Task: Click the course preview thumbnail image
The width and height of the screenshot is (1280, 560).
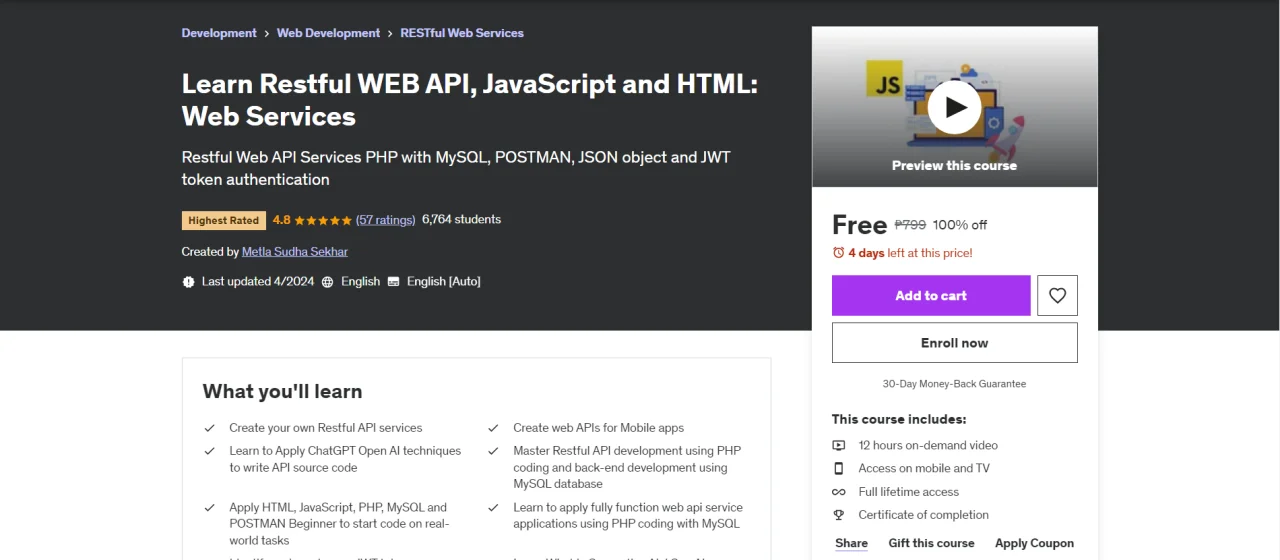Action: pos(955,107)
